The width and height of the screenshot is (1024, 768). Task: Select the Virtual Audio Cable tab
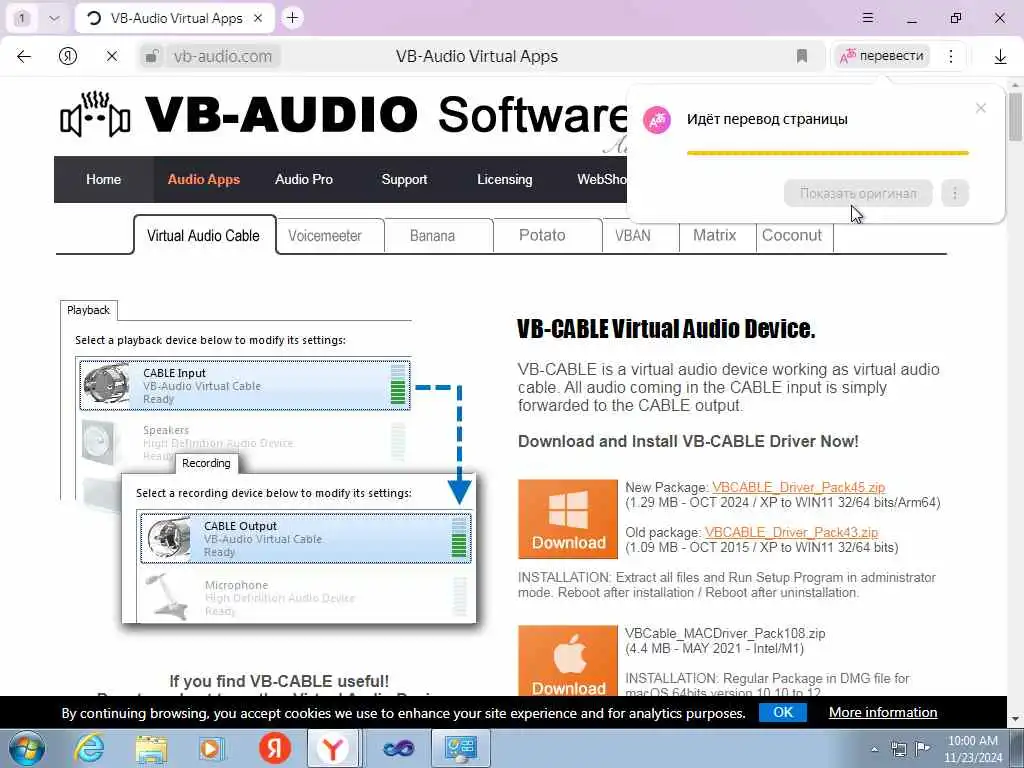204,235
